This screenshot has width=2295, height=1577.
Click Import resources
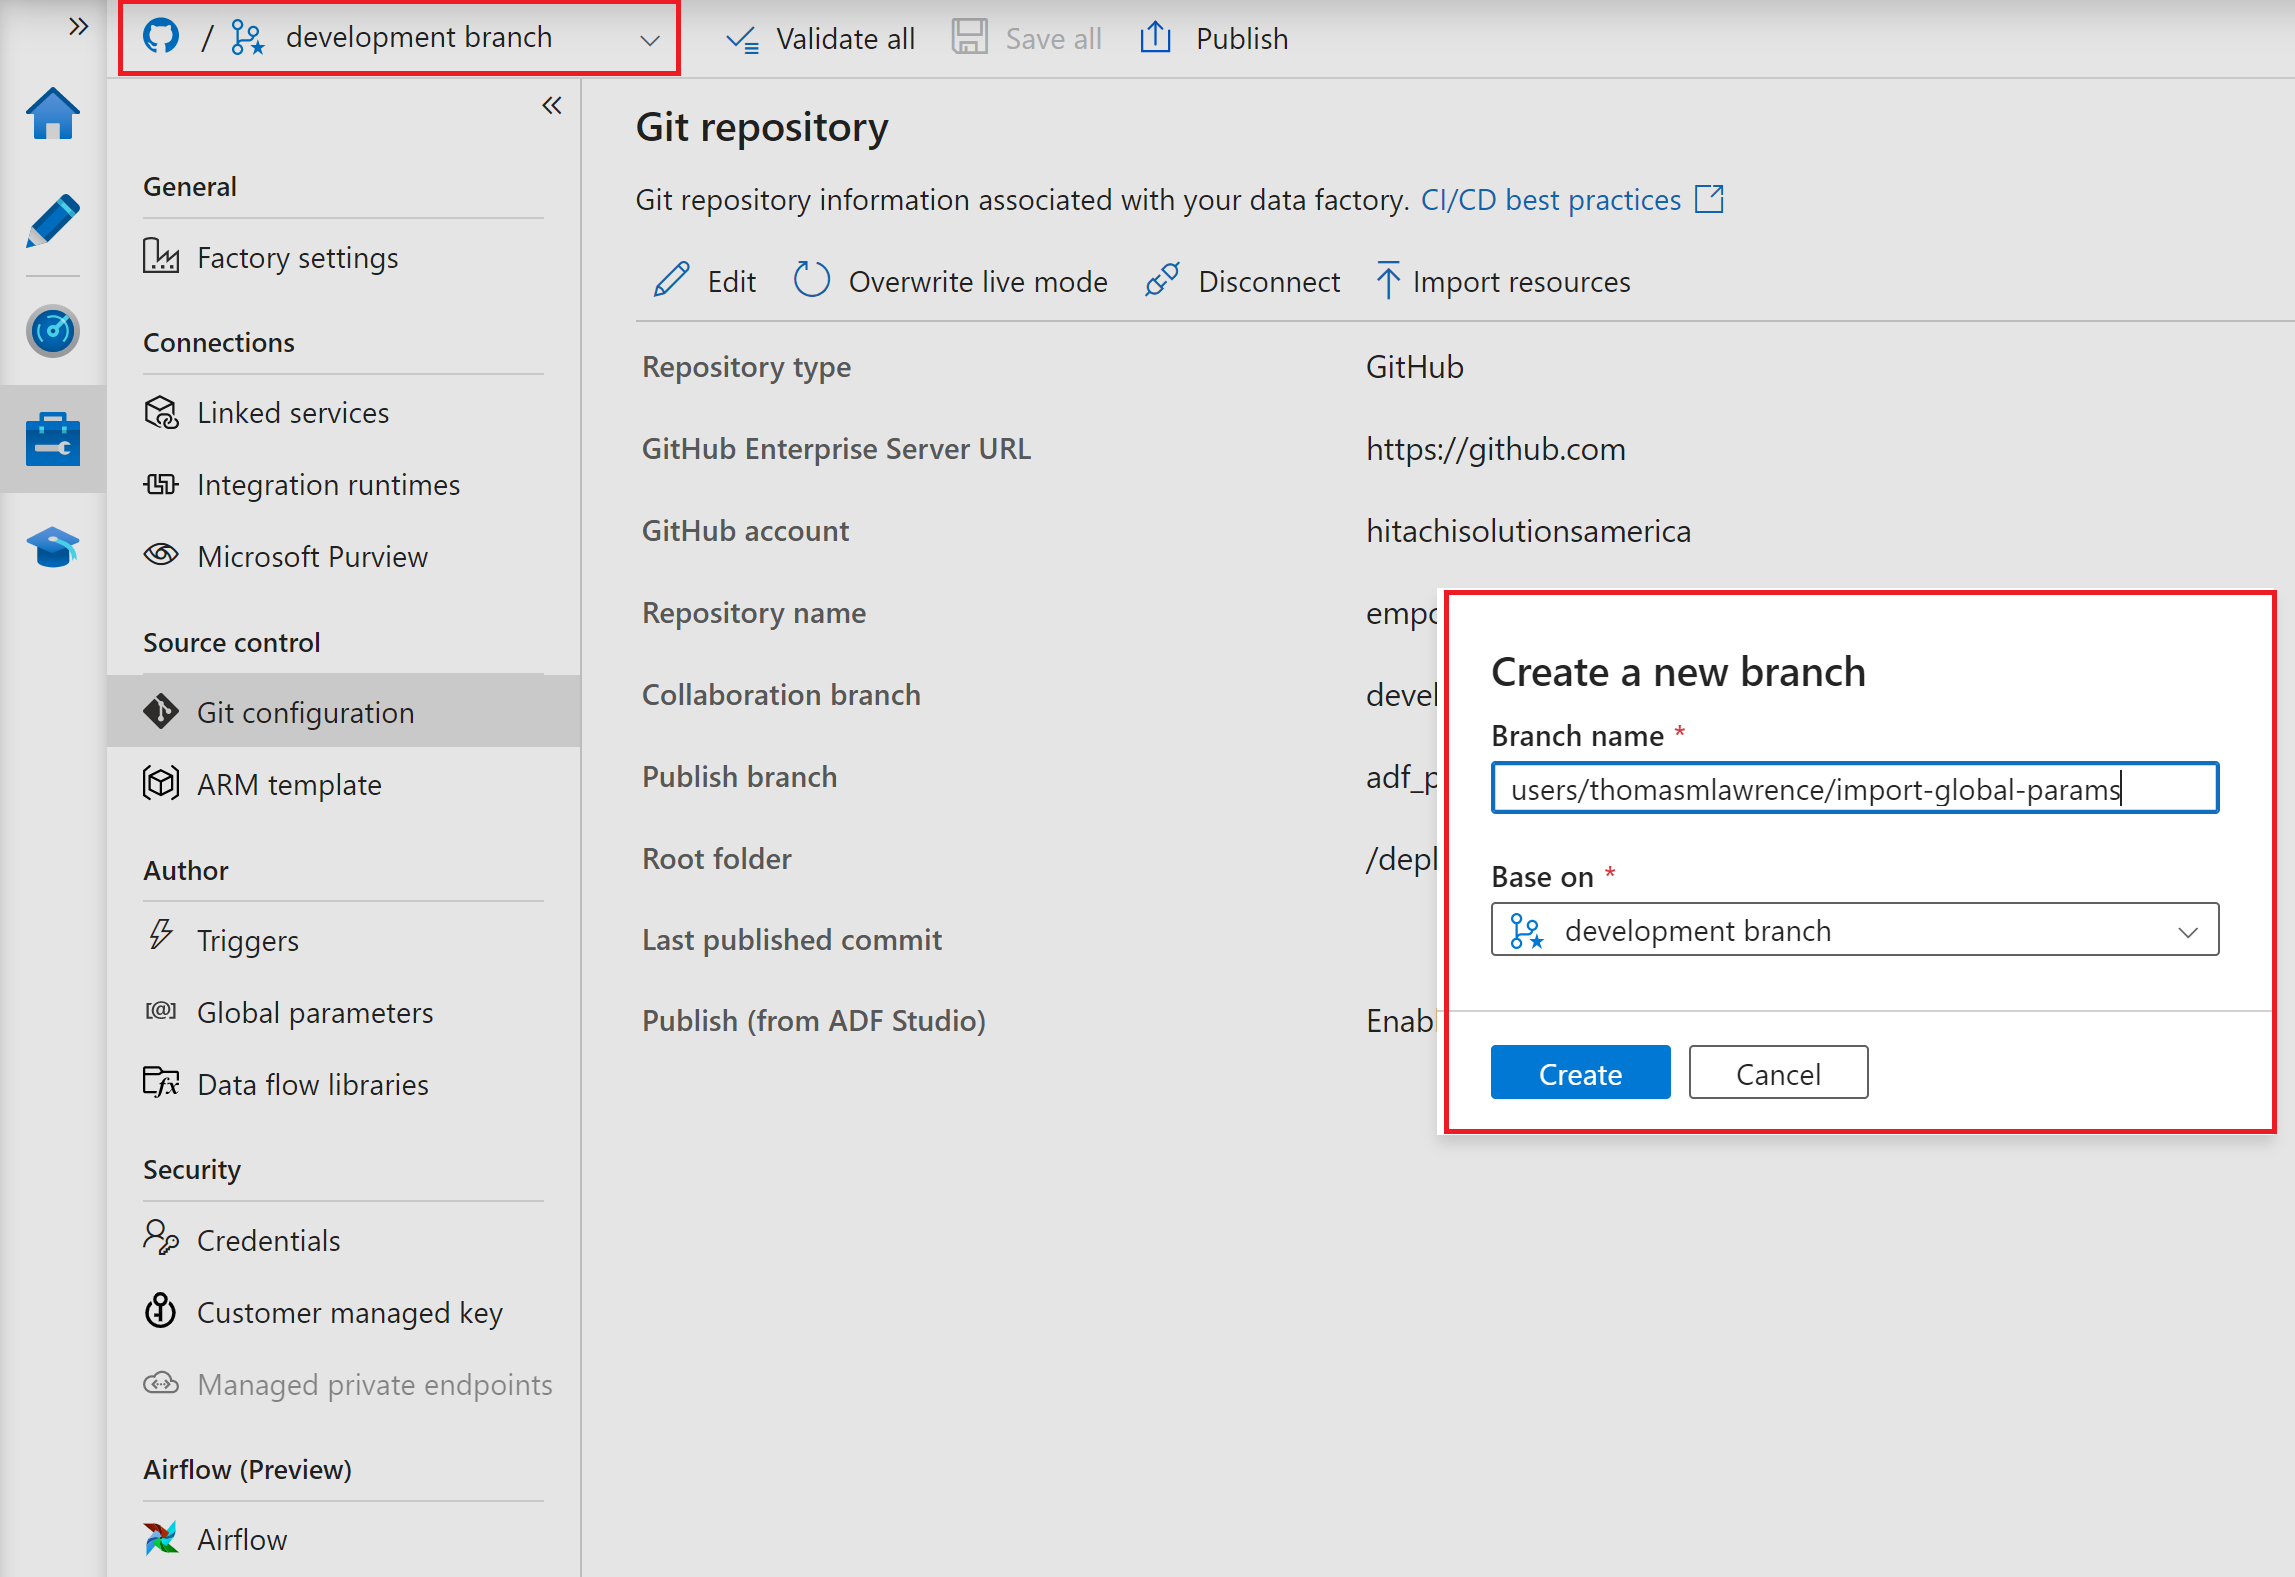pyautogui.click(x=1503, y=282)
